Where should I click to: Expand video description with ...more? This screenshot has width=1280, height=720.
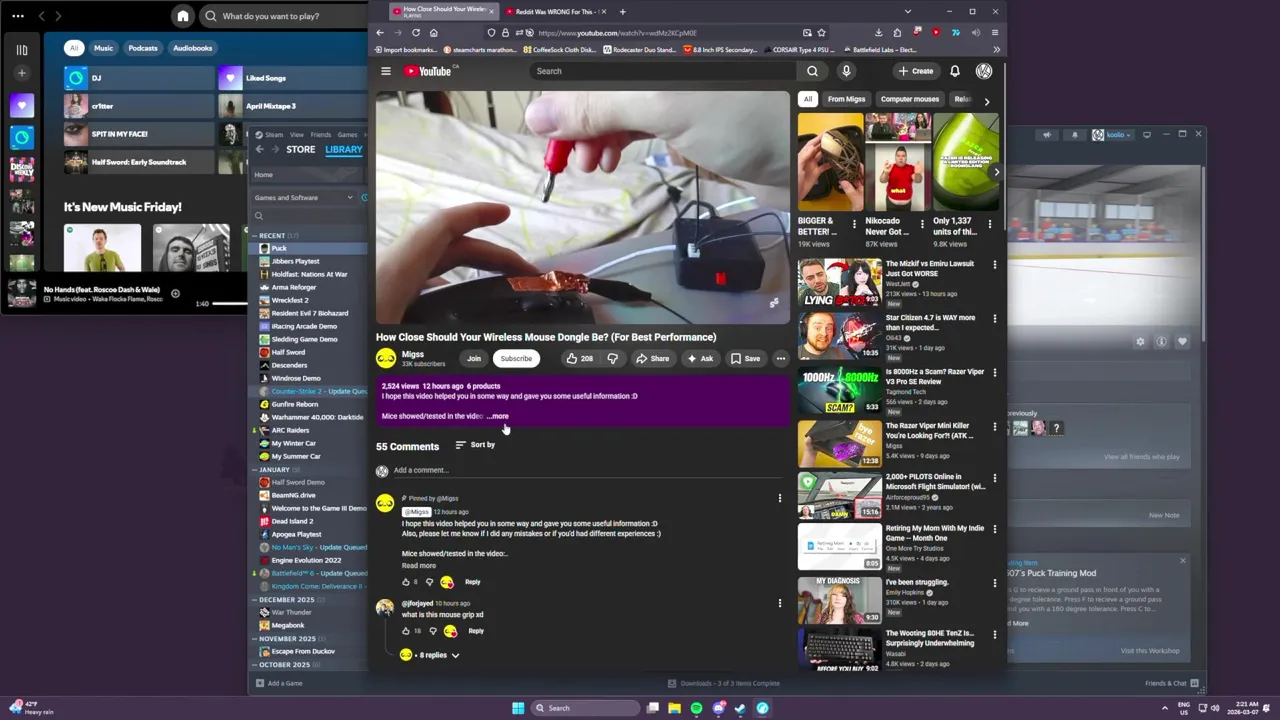point(498,416)
